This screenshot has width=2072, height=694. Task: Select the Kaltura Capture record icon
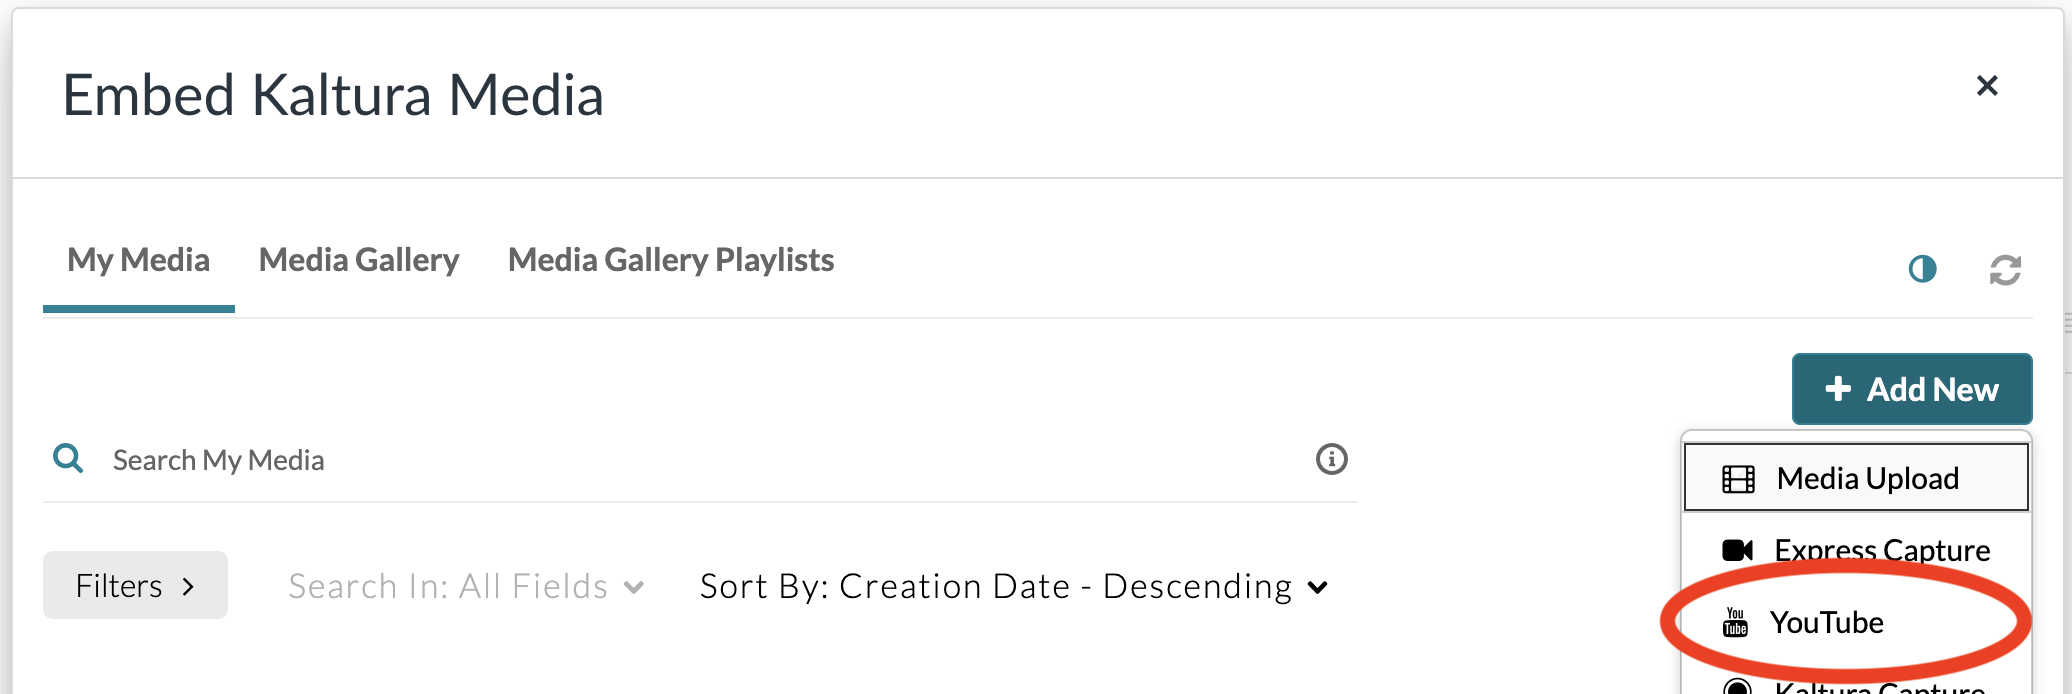[1738, 687]
